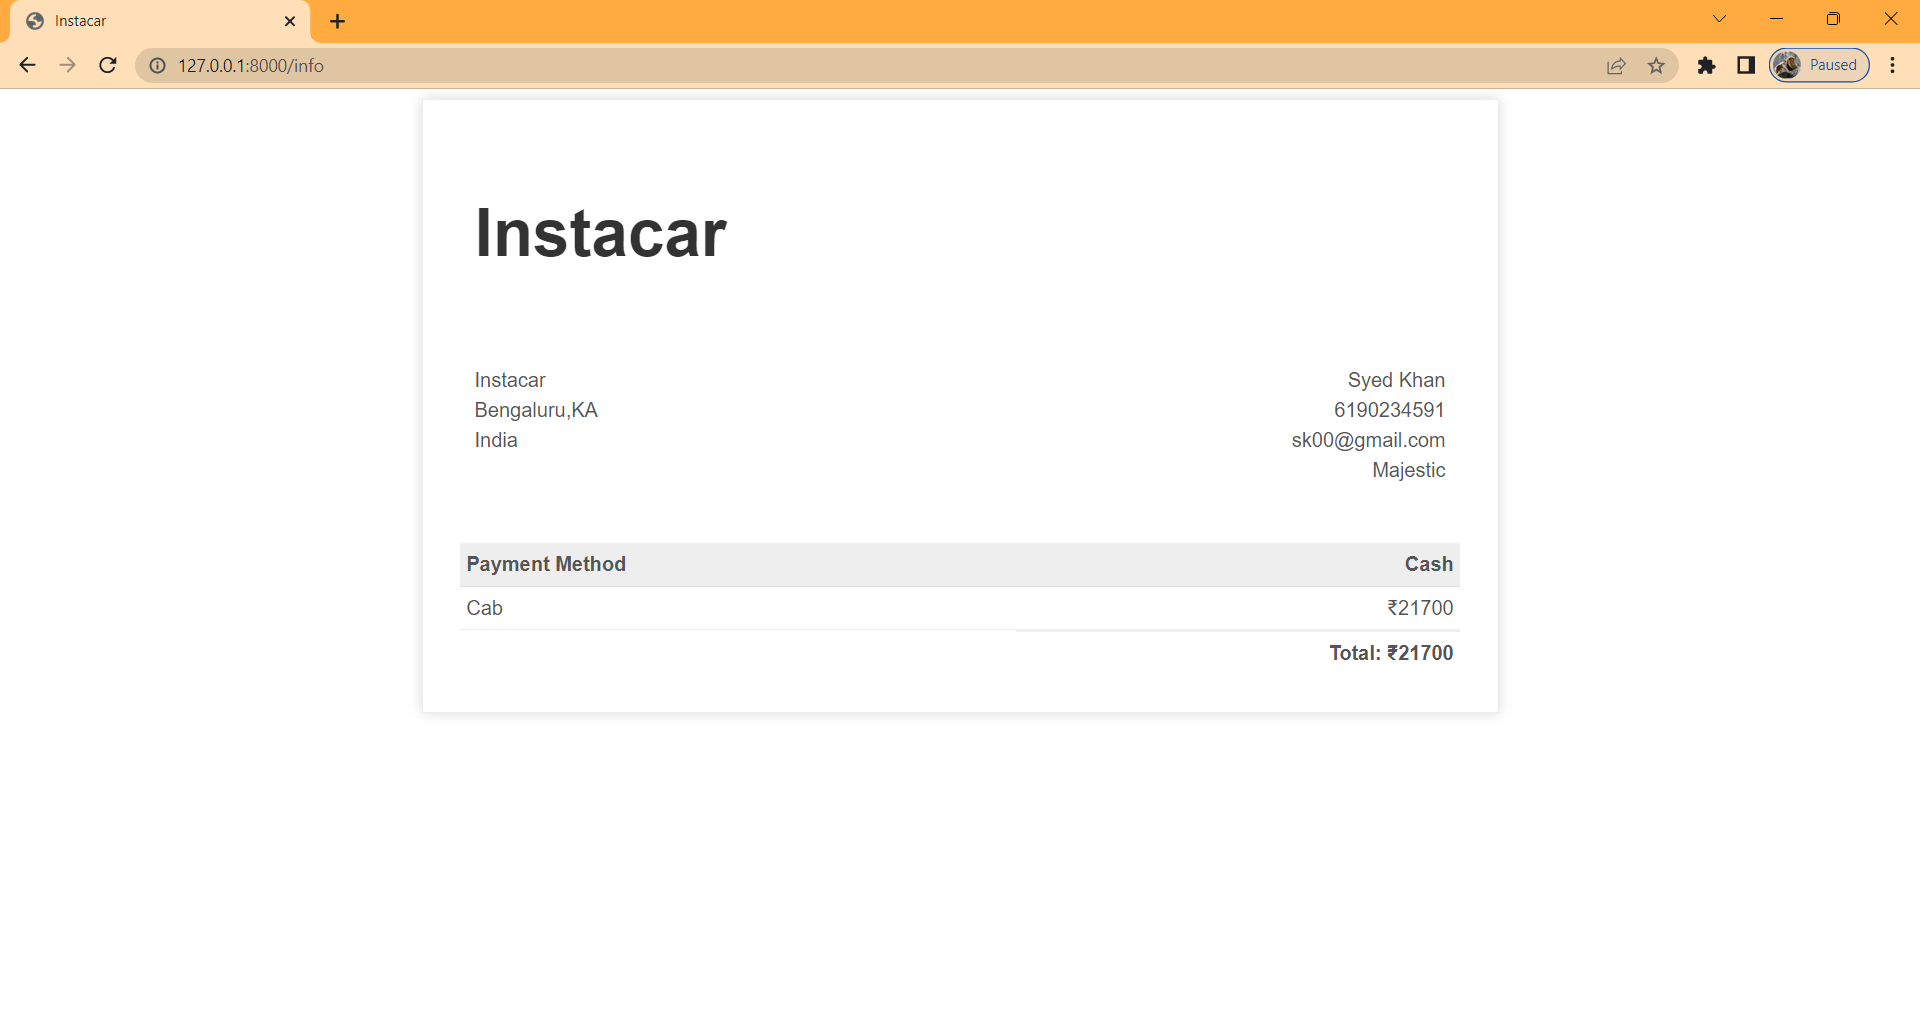Close the Instacar tab
Screen dimensions: 1920x1013
(x=290, y=20)
